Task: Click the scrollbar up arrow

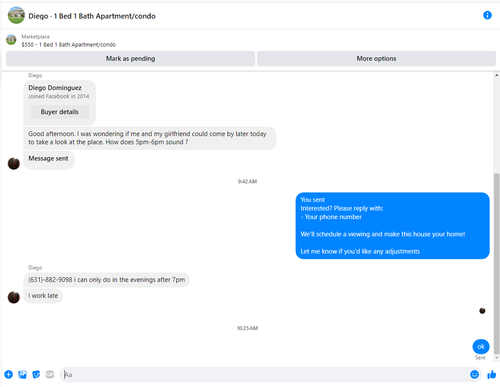Action: tap(497, 75)
